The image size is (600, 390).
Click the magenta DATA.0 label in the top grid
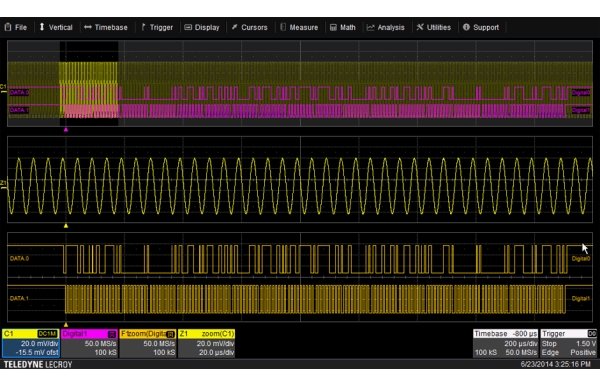19,92
